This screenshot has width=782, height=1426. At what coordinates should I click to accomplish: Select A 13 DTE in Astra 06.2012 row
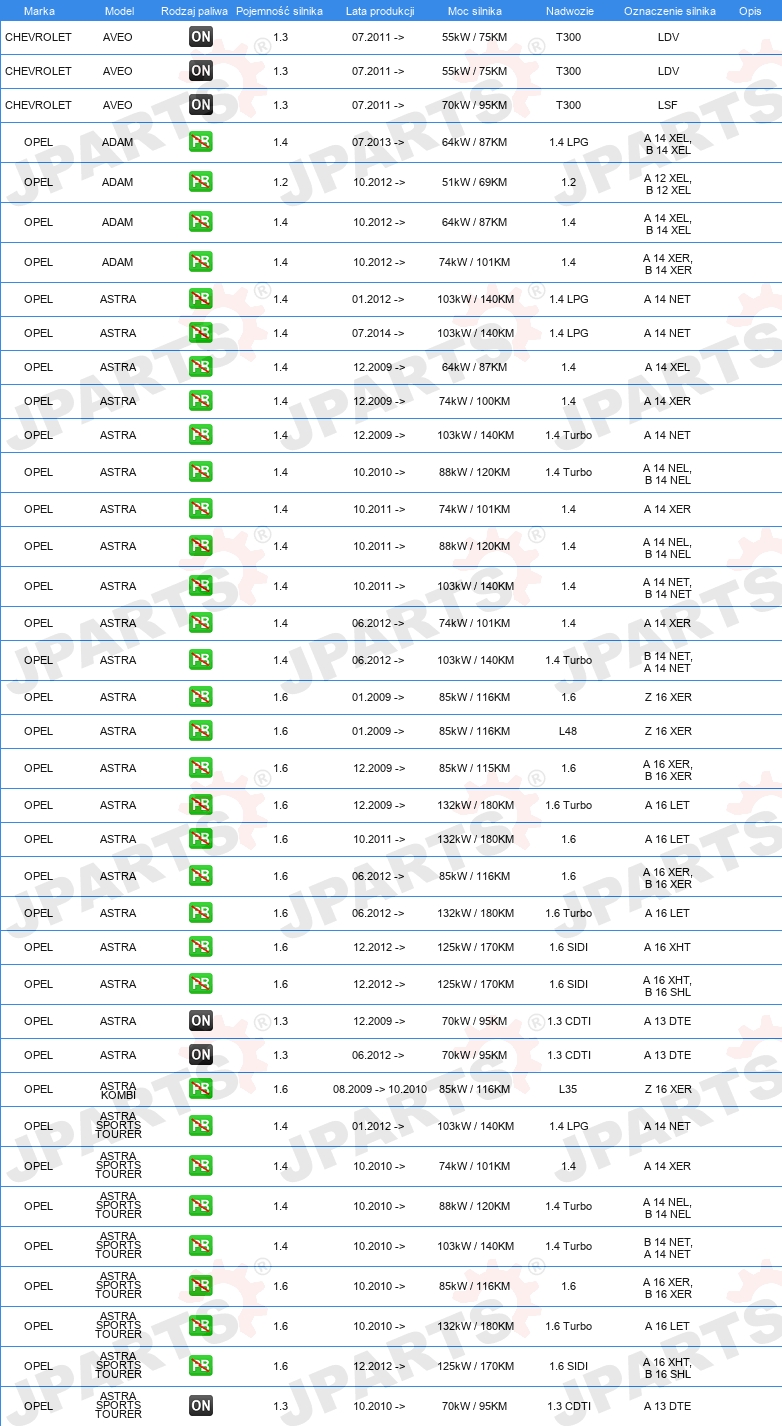(x=668, y=1055)
